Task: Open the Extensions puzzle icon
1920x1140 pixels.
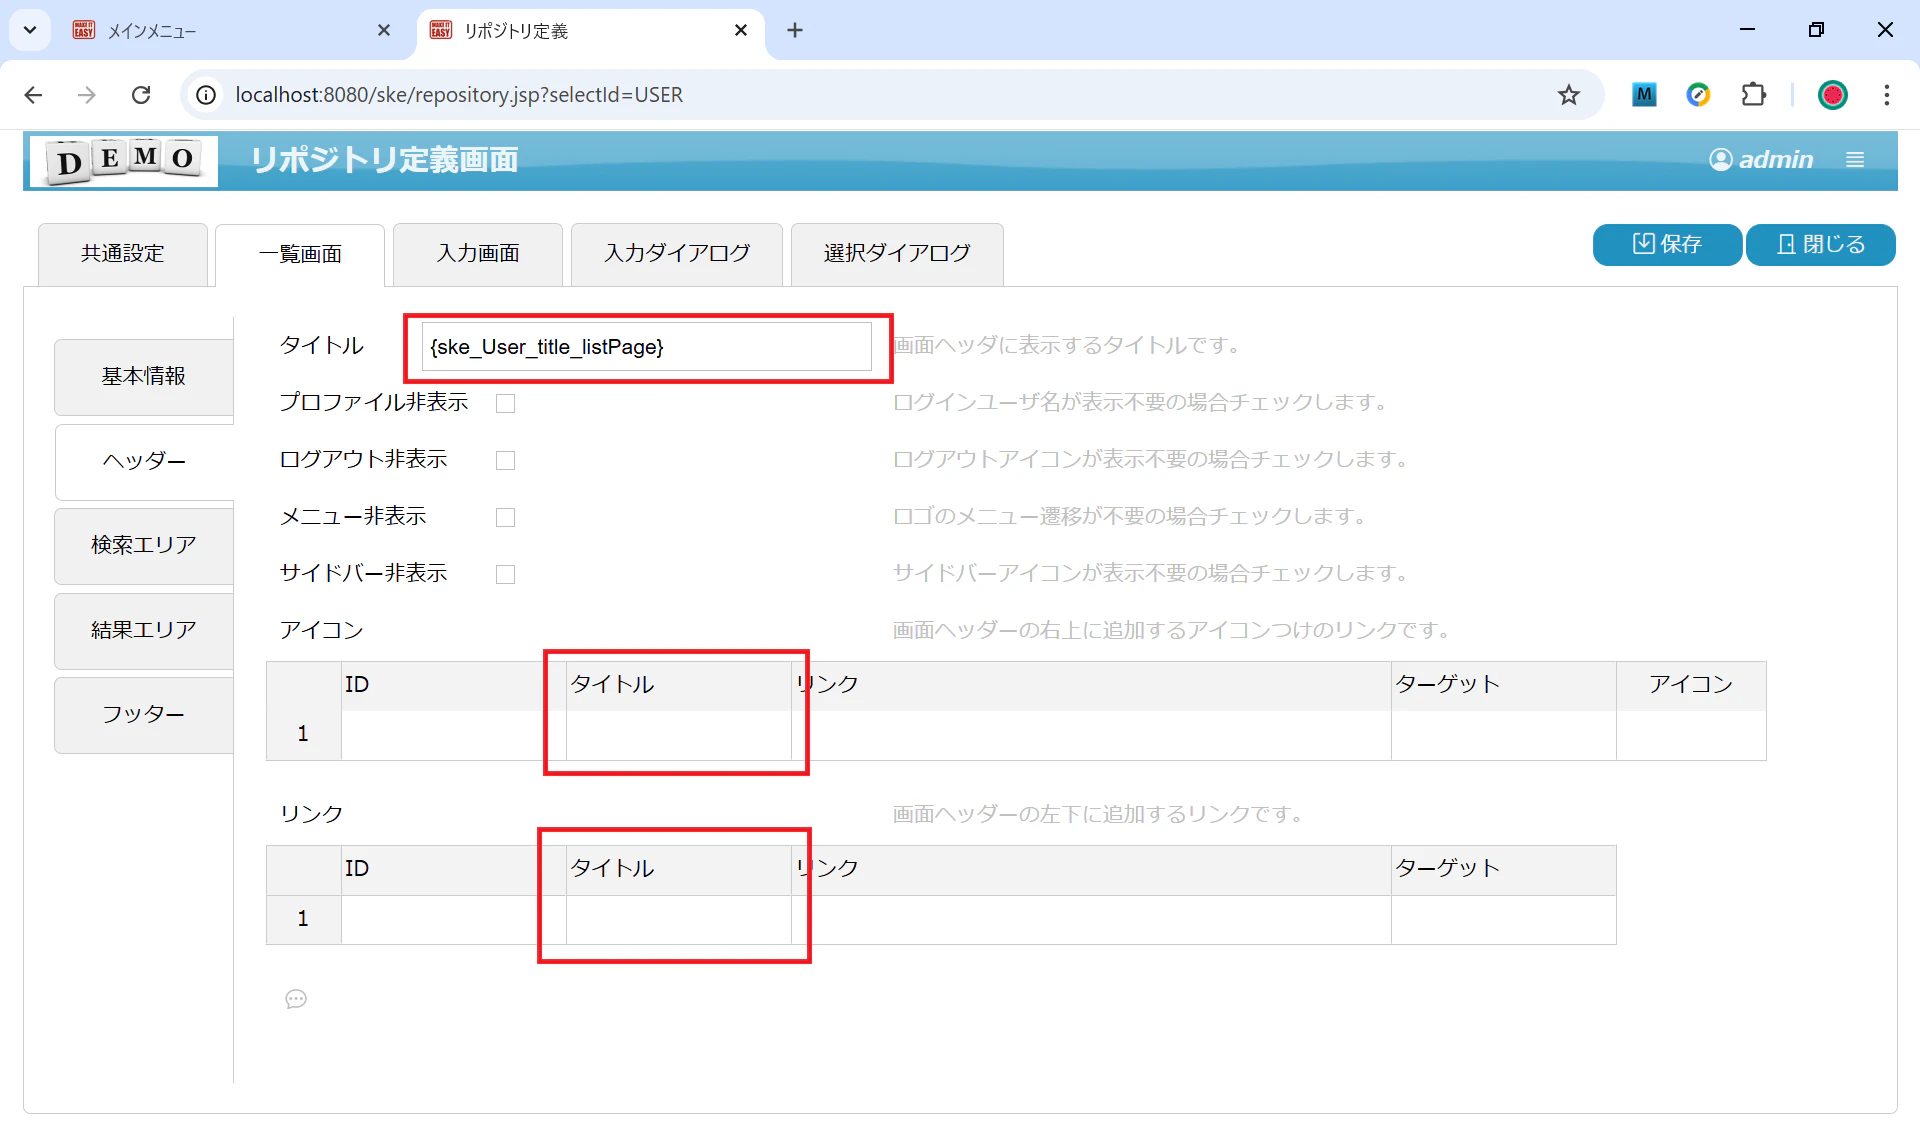Action: click(x=1753, y=95)
